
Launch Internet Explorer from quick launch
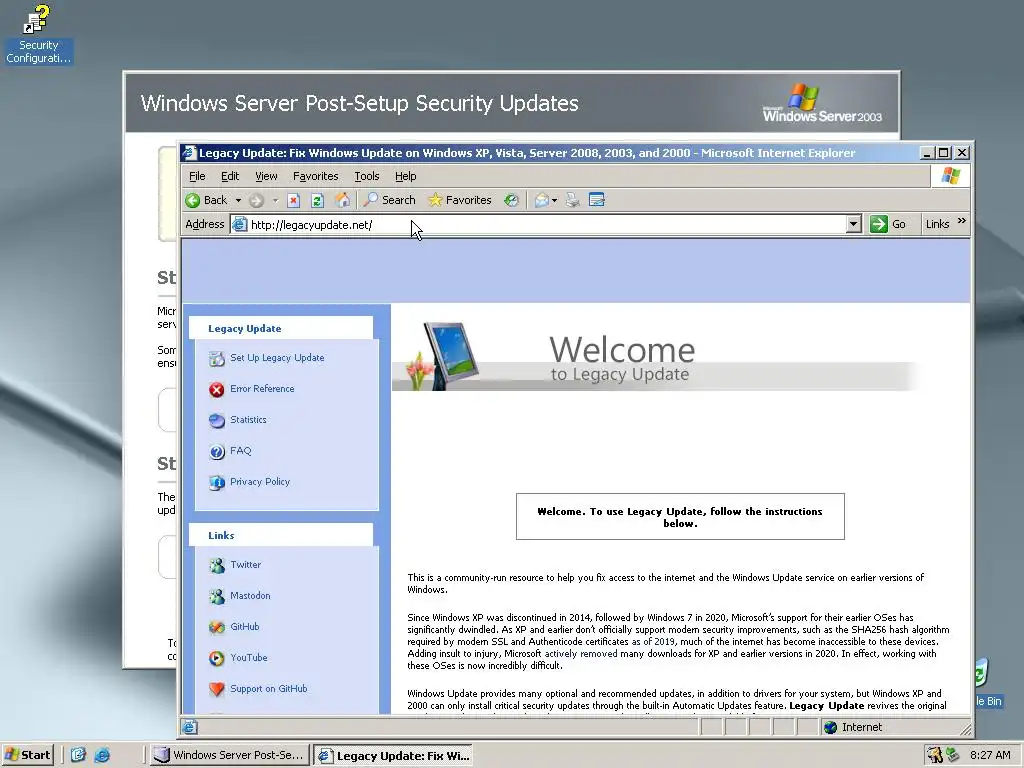(x=102, y=755)
